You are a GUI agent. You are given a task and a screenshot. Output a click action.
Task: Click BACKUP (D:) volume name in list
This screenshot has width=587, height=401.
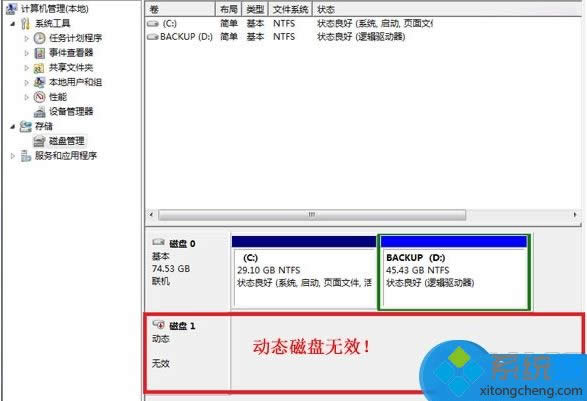click(x=186, y=37)
